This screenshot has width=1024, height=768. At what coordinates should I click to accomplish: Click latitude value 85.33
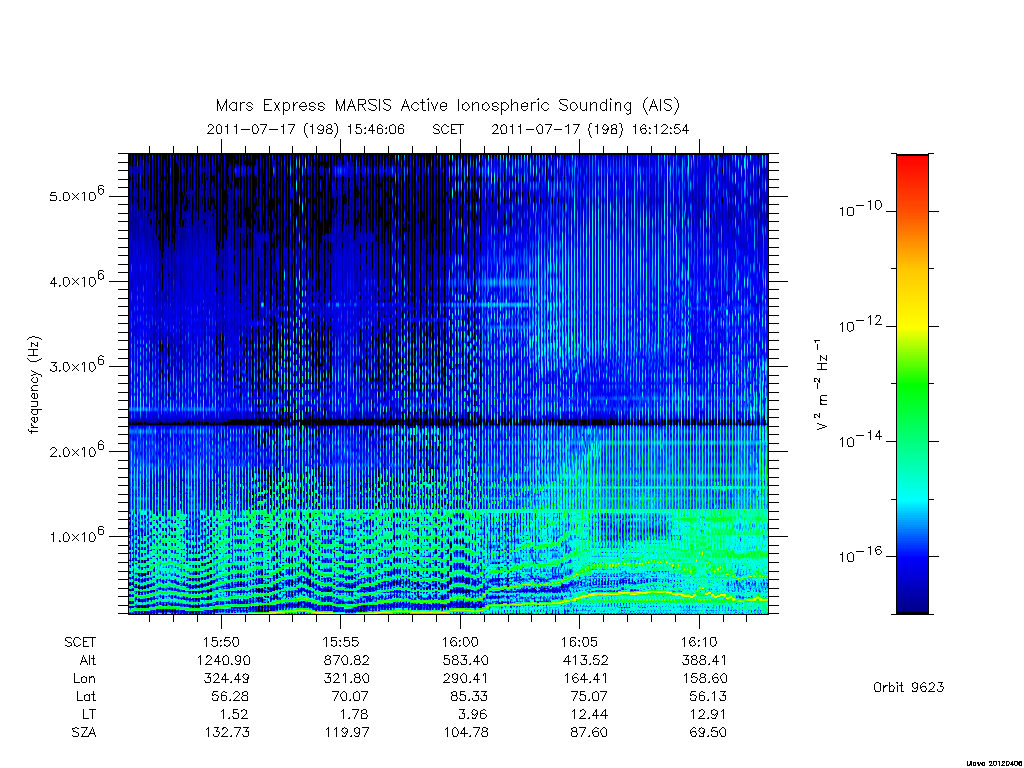[x=469, y=696]
